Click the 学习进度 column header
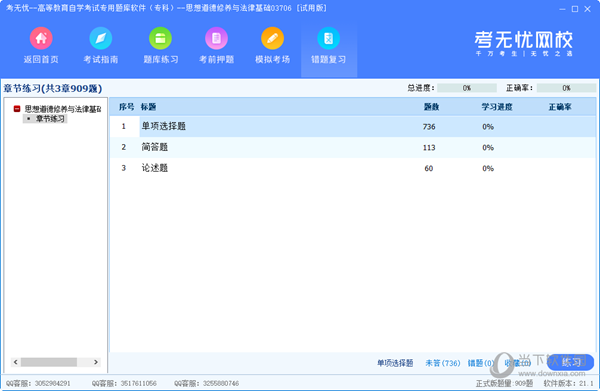600x391 pixels. tap(497, 107)
